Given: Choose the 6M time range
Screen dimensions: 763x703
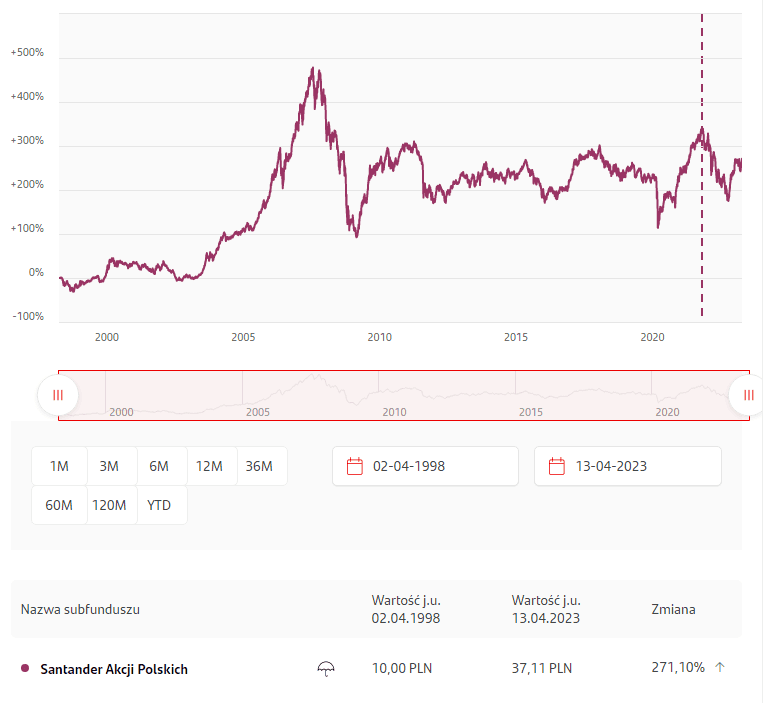Looking at the screenshot, I should (x=159, y=466).
